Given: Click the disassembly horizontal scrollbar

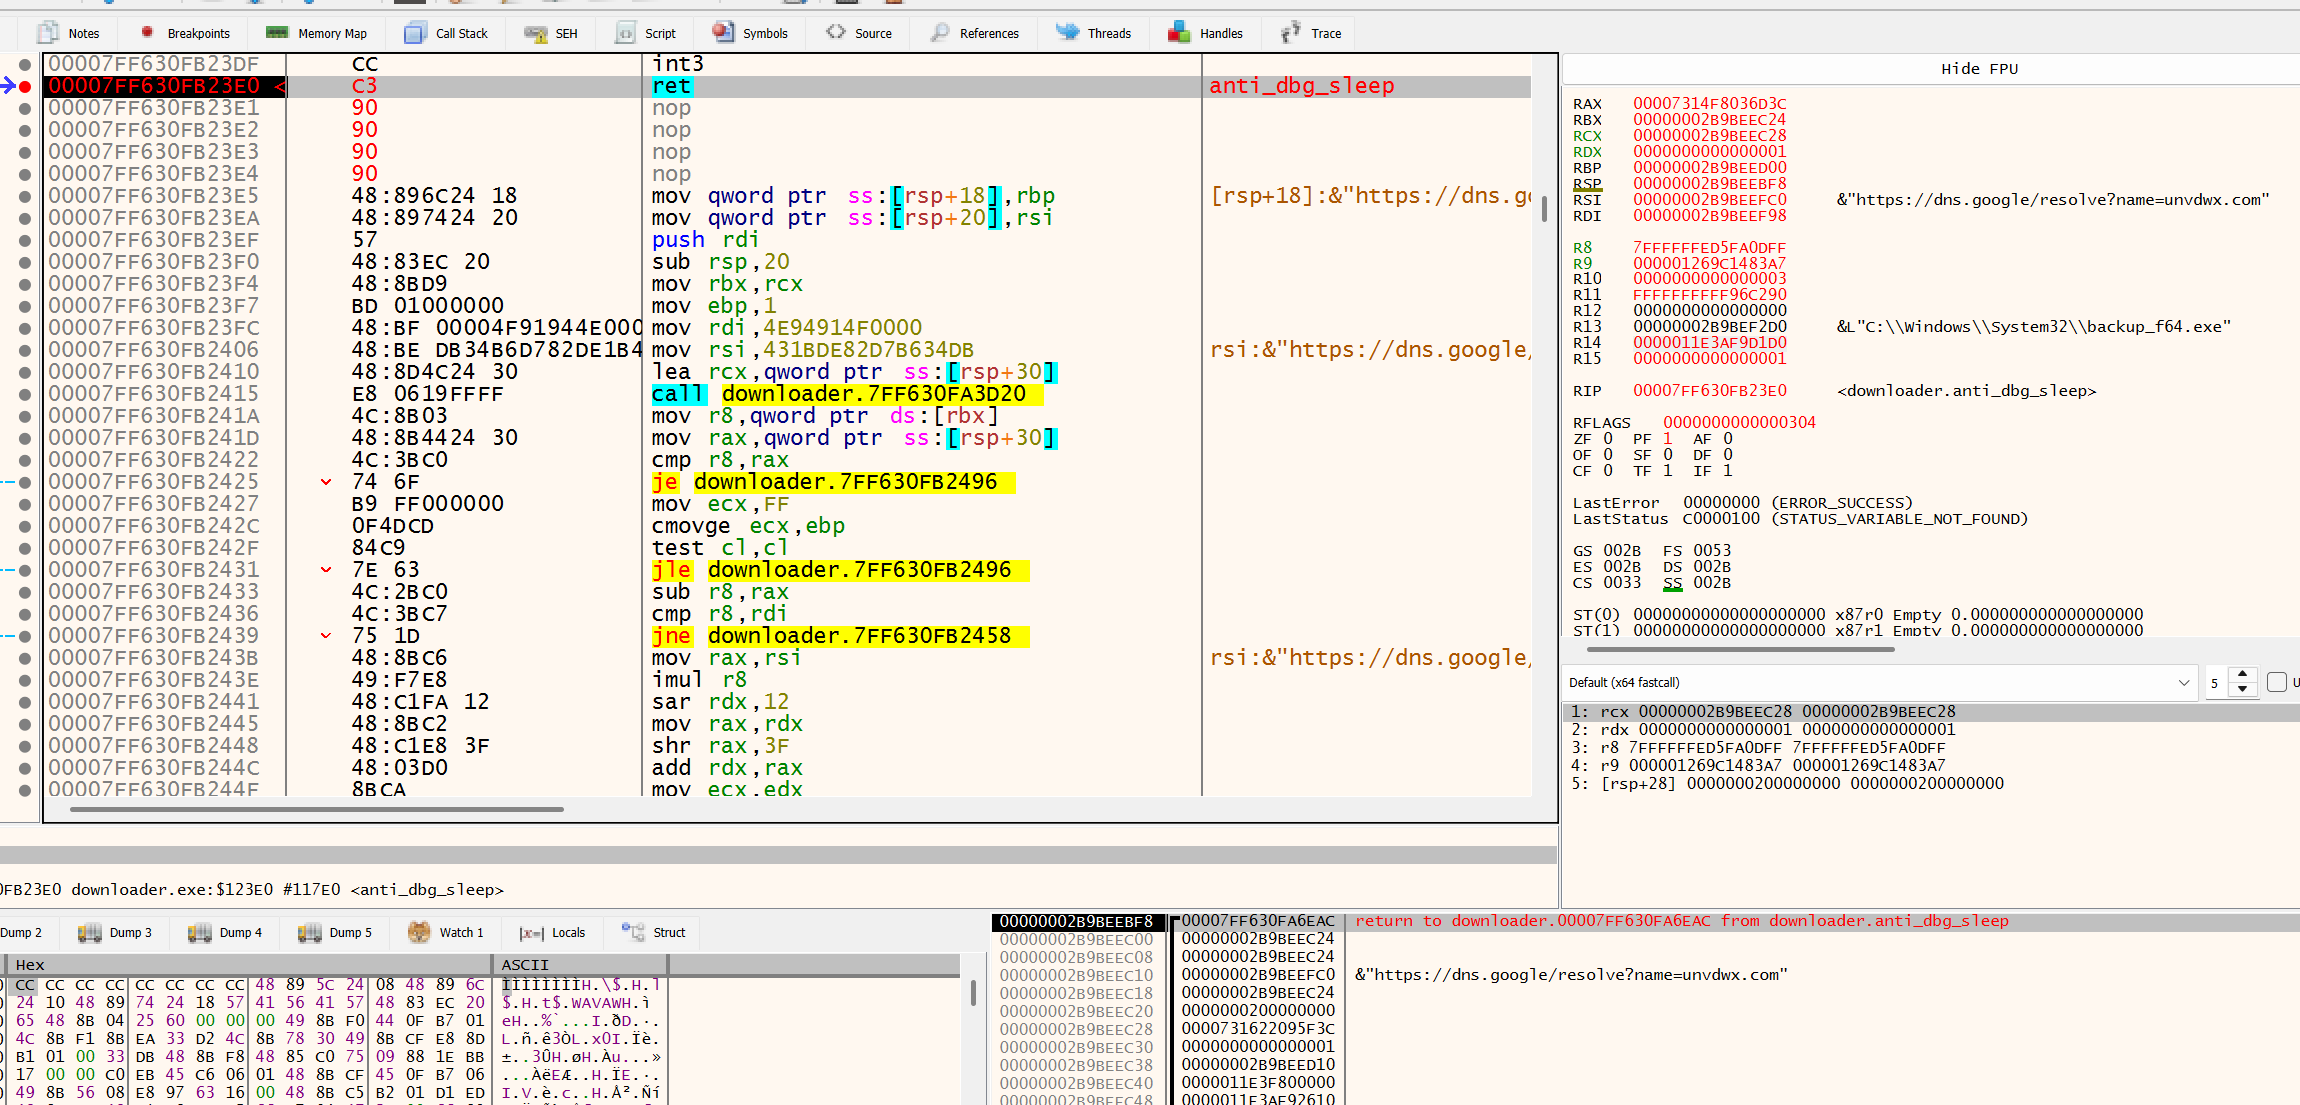Looking at the screenshot, I should click(317, 809).
